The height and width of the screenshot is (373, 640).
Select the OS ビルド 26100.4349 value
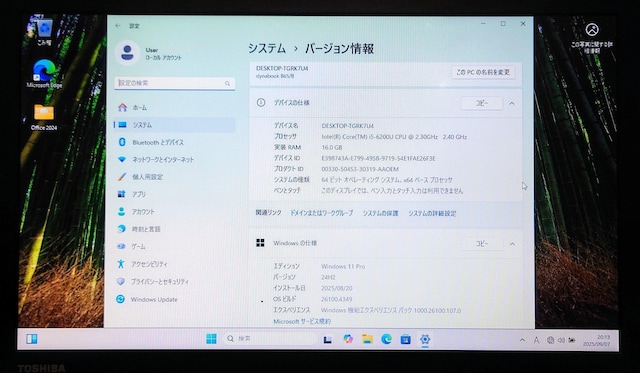(336, 299)
